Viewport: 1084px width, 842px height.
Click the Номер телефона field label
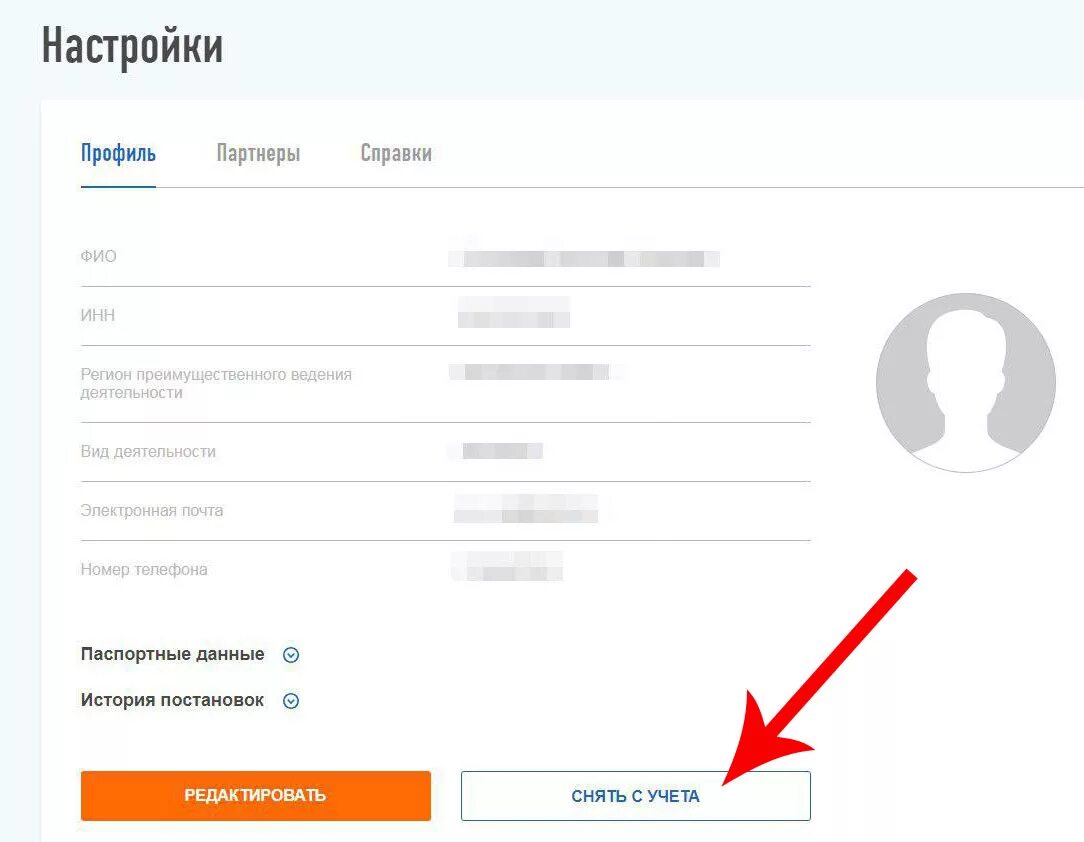(144, 570)
